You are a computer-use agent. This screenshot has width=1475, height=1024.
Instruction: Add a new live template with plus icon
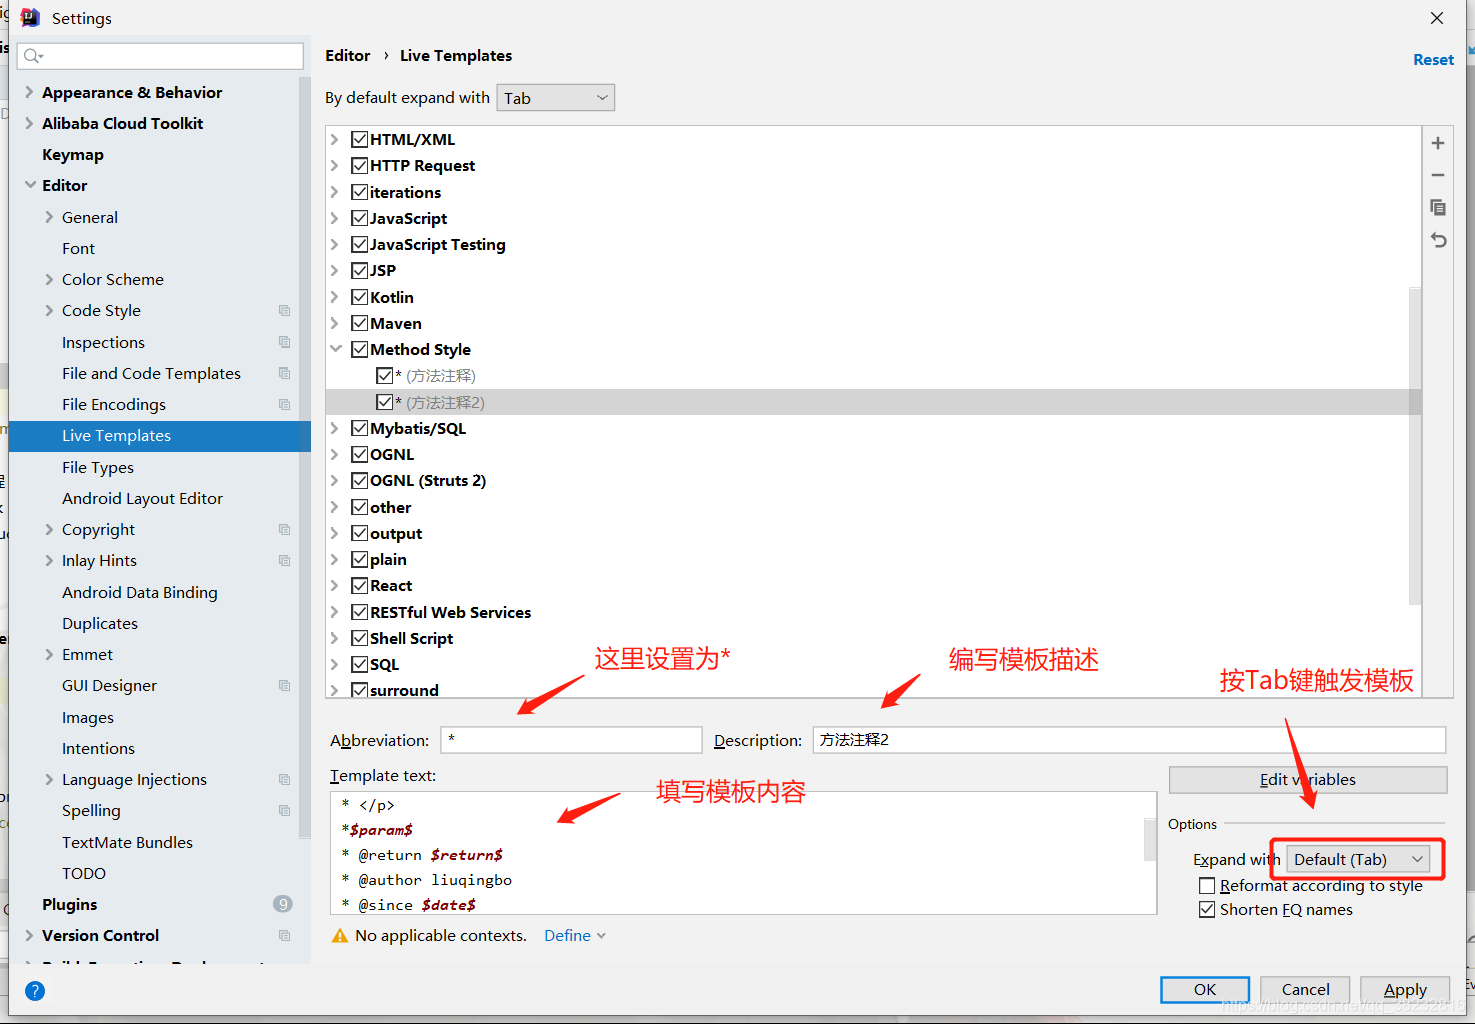[1437, 143]
